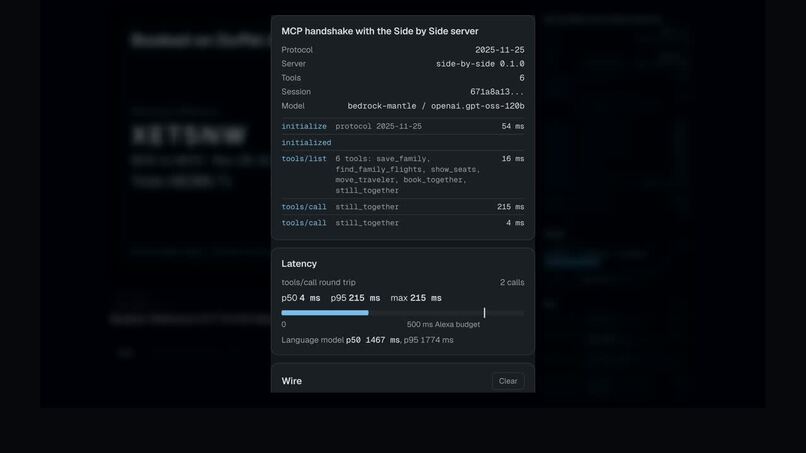Click the Protocol value 2025-11-25
The image size is (806, 453).
click(500, 50)
